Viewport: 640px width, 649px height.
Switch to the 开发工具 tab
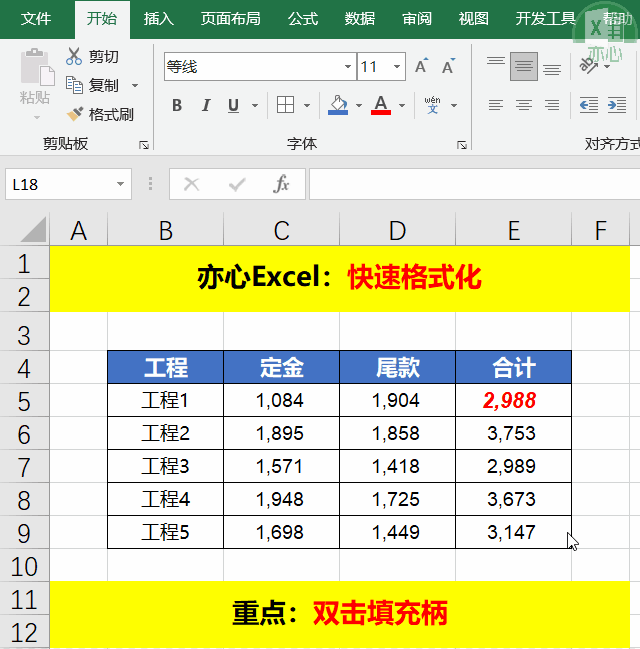click(x=546, y=19)
